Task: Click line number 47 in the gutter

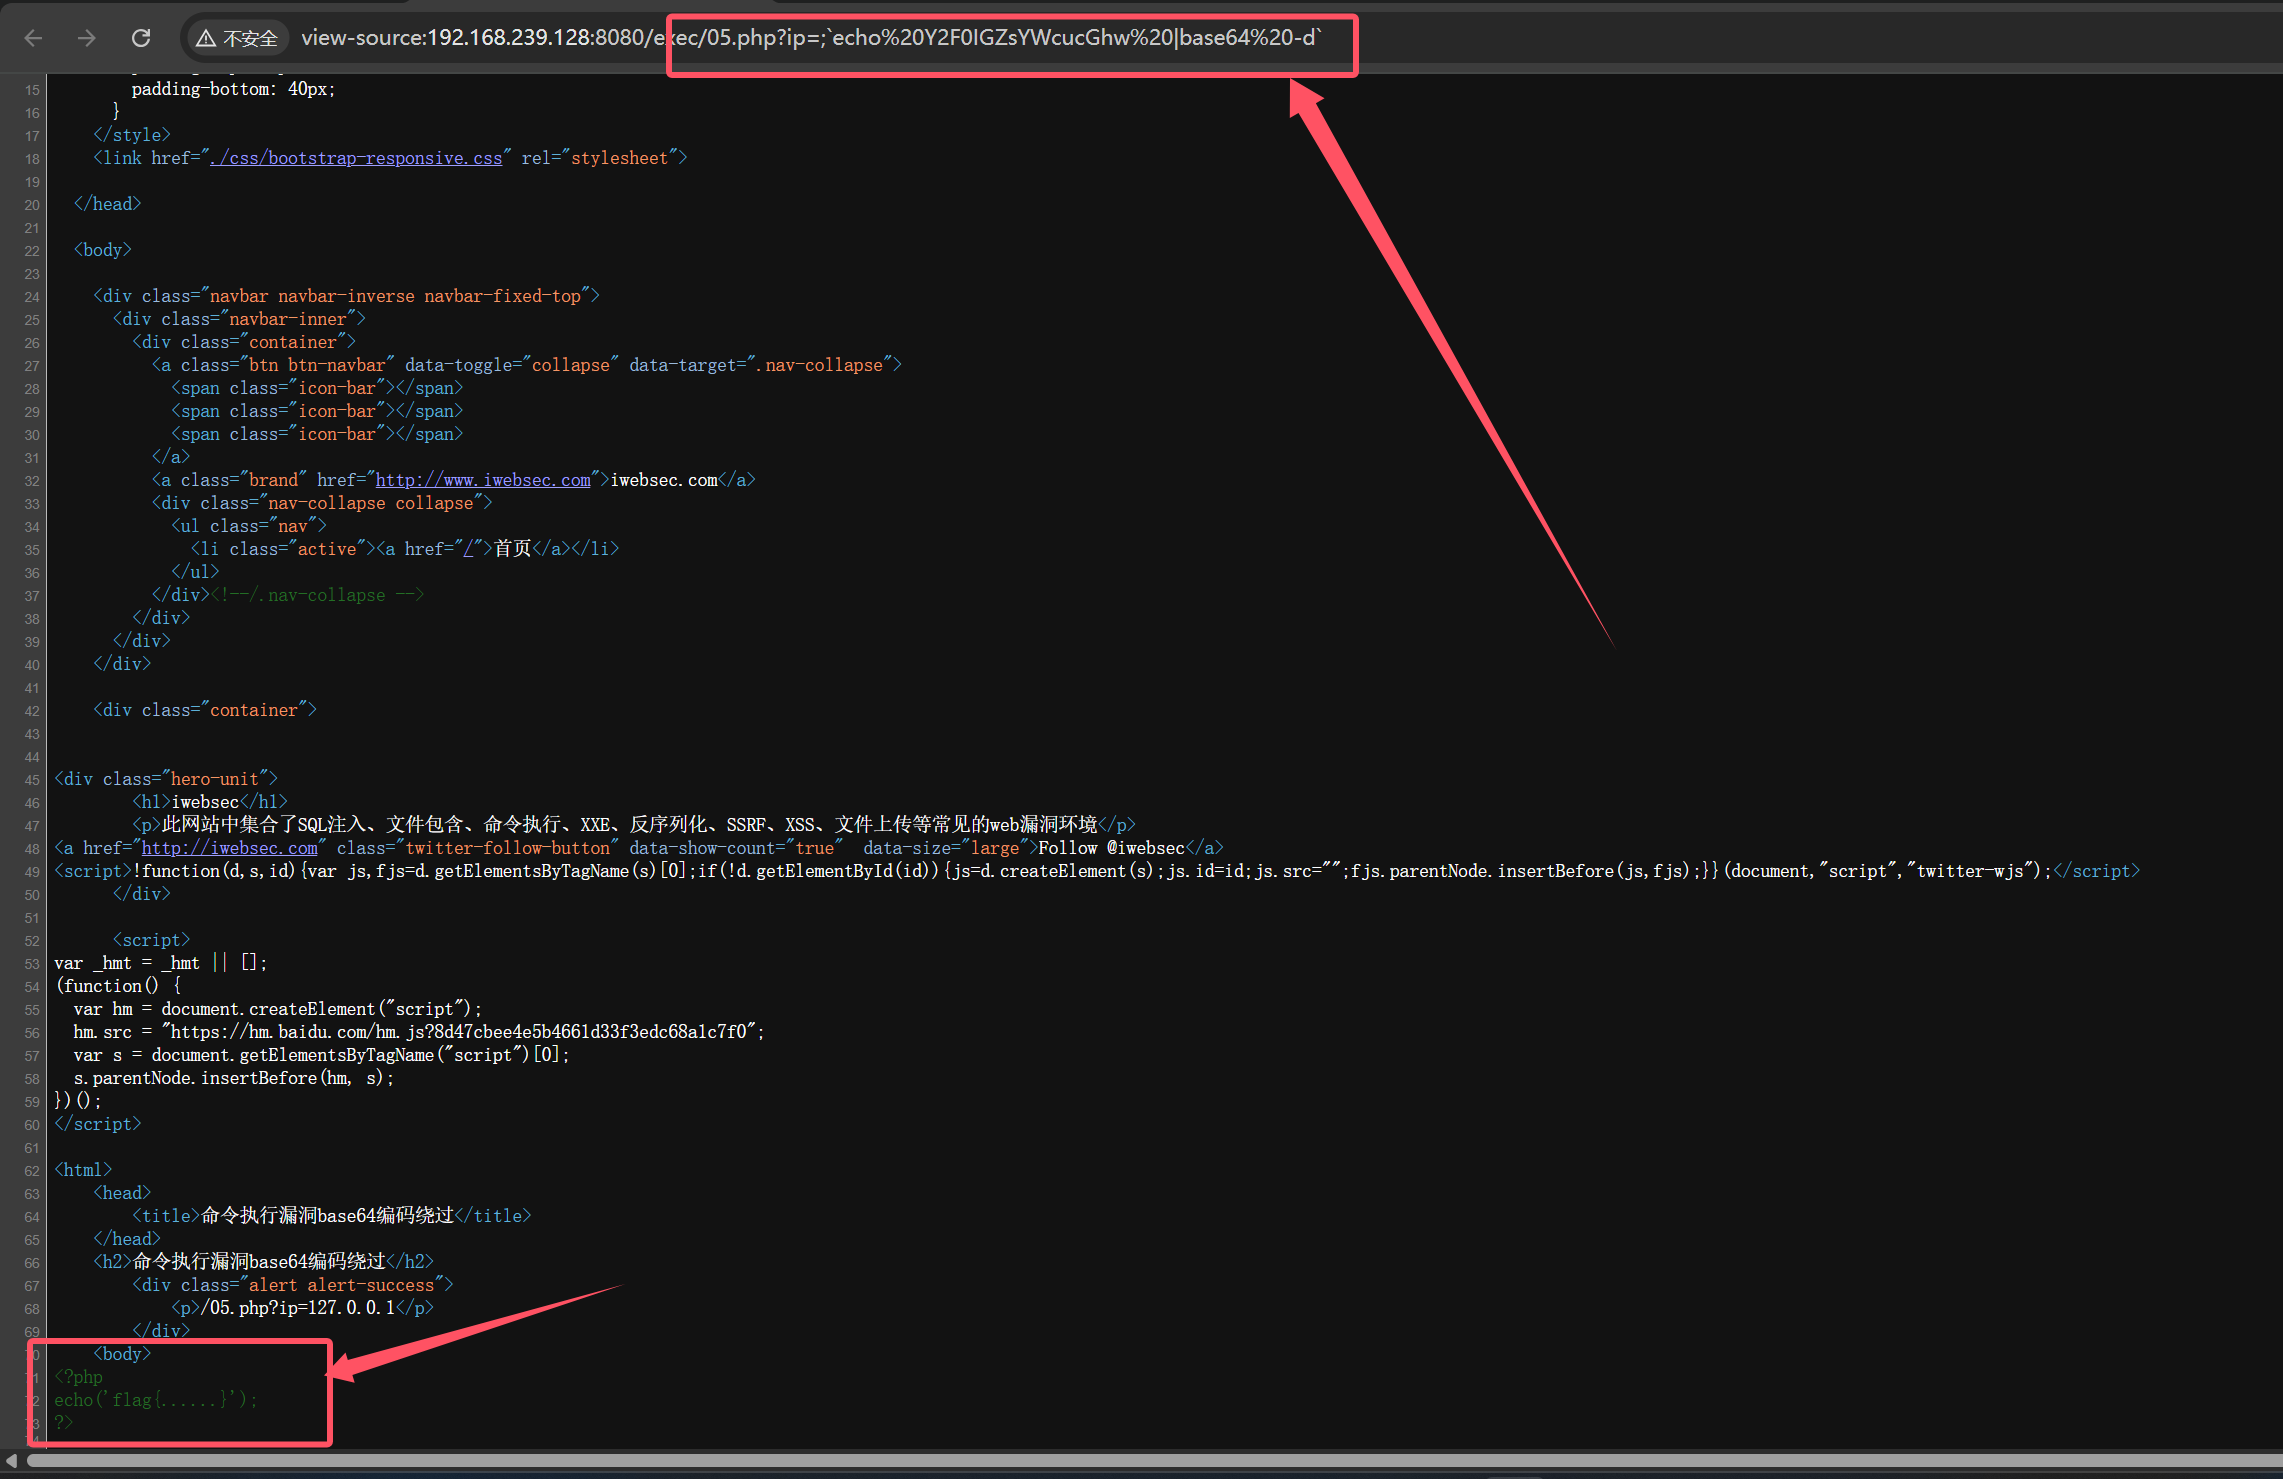Action: (32, 826)
